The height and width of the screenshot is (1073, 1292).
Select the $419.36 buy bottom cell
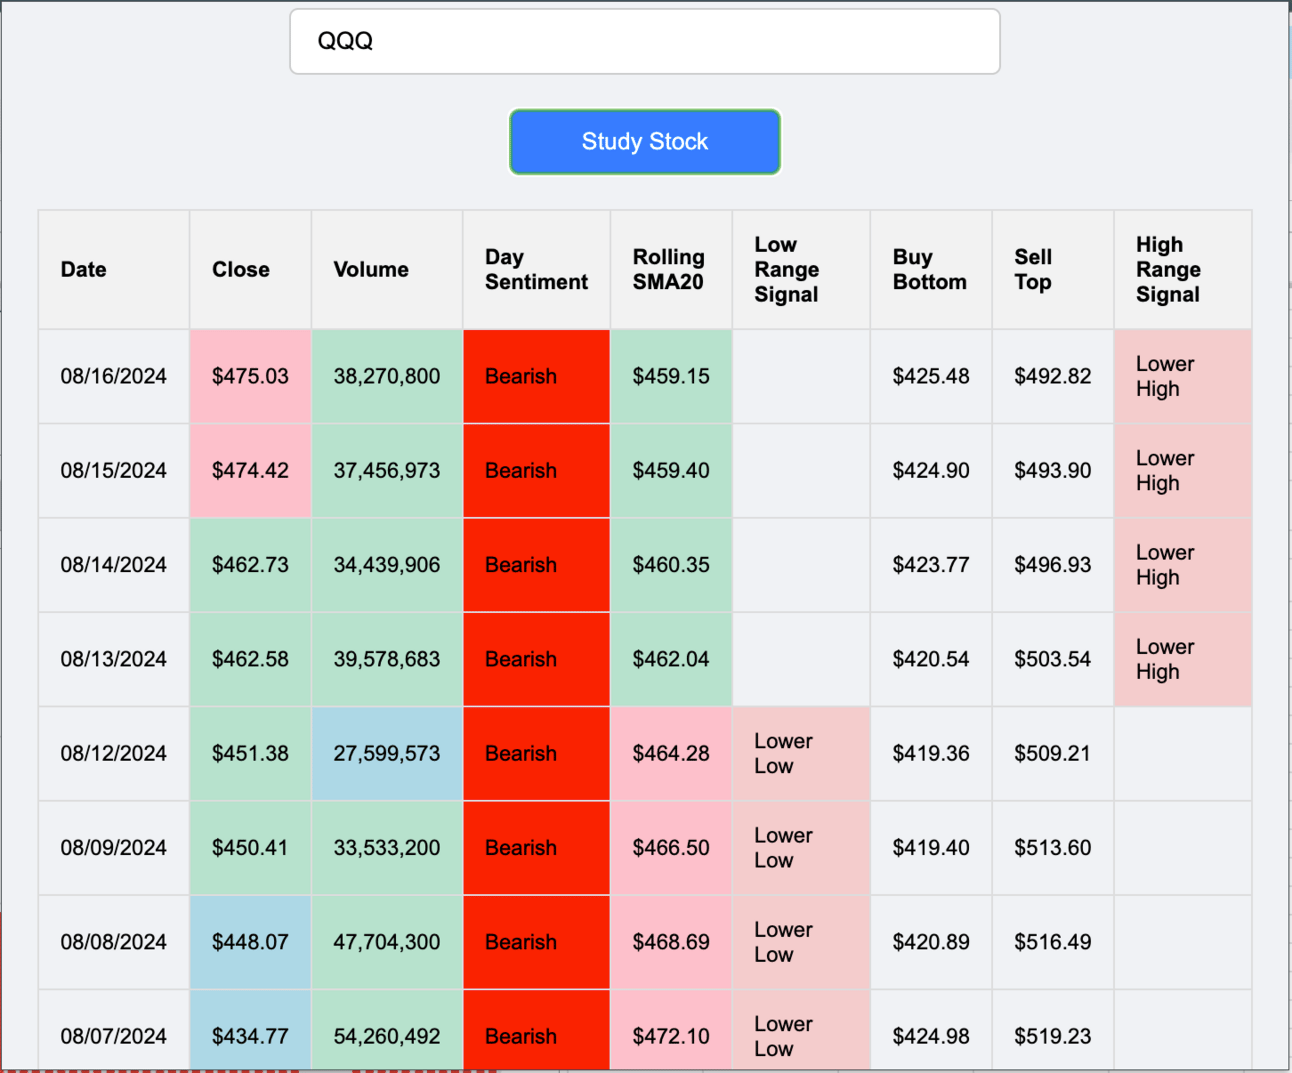932,754
